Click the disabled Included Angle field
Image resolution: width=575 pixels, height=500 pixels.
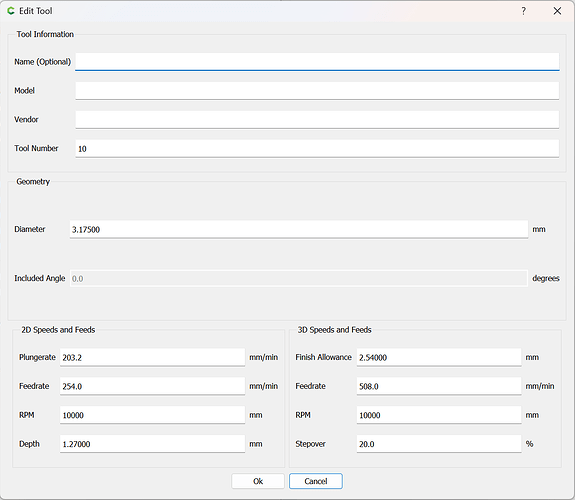299,278
